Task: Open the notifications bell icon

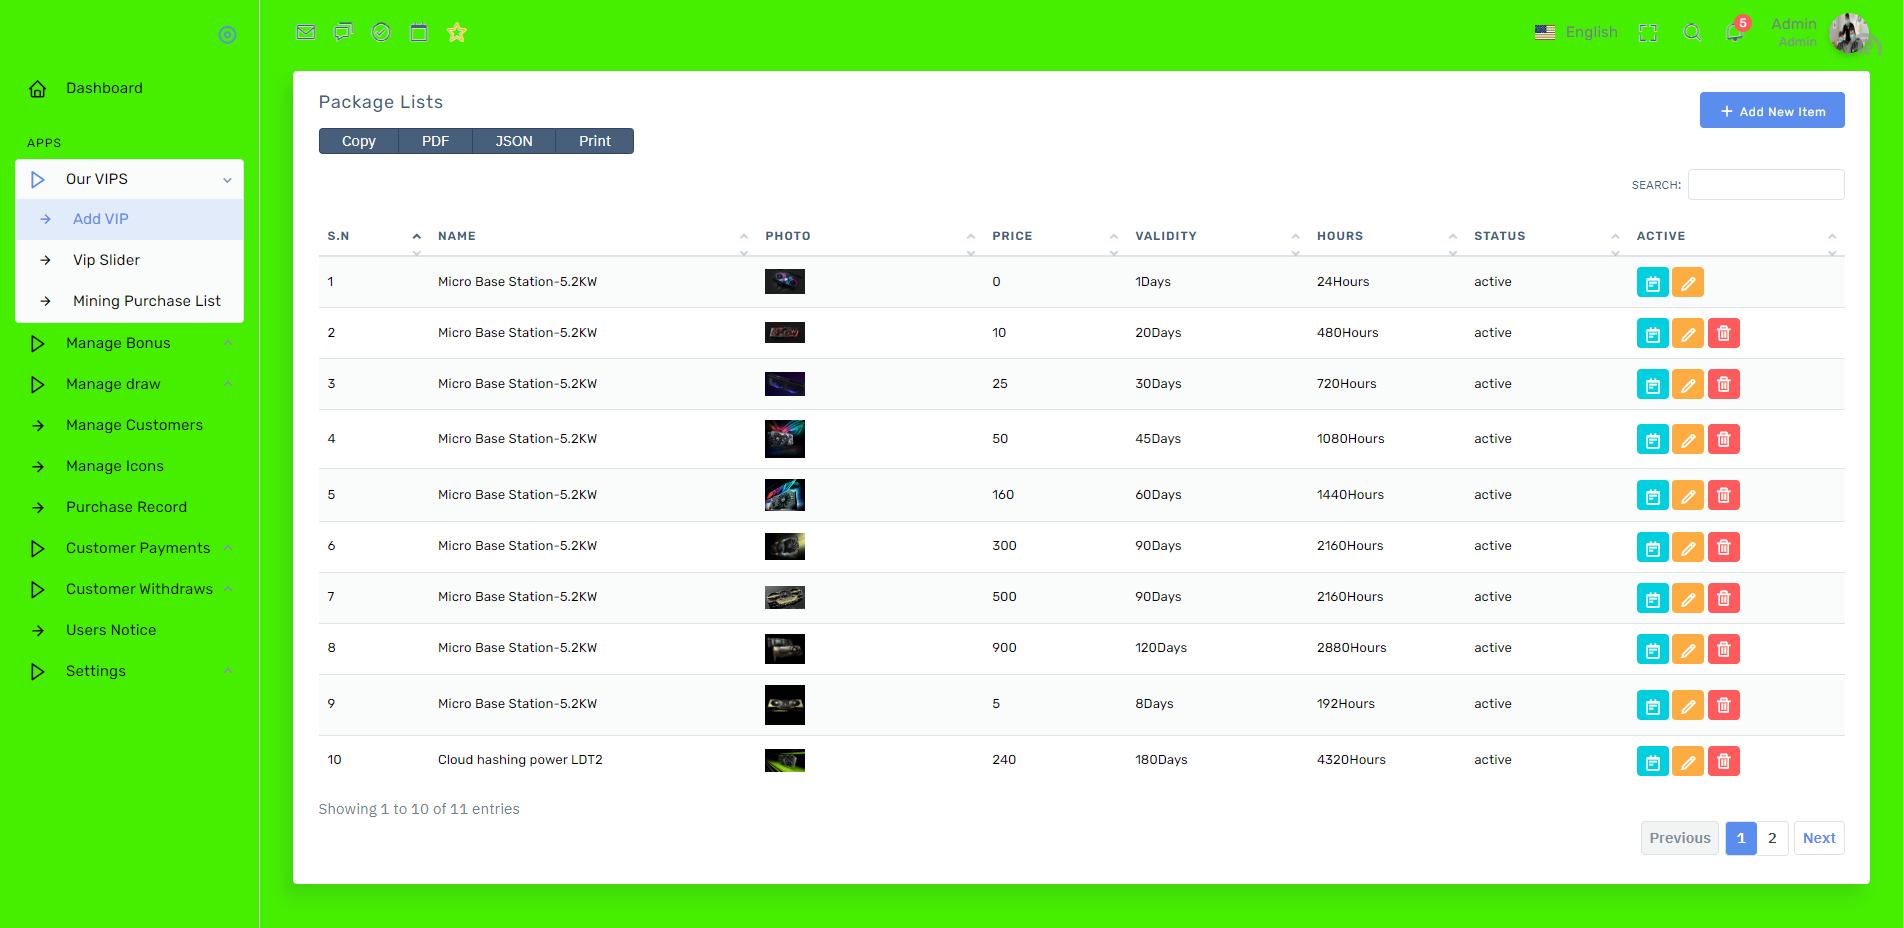Action: [x=1735, y=32]
